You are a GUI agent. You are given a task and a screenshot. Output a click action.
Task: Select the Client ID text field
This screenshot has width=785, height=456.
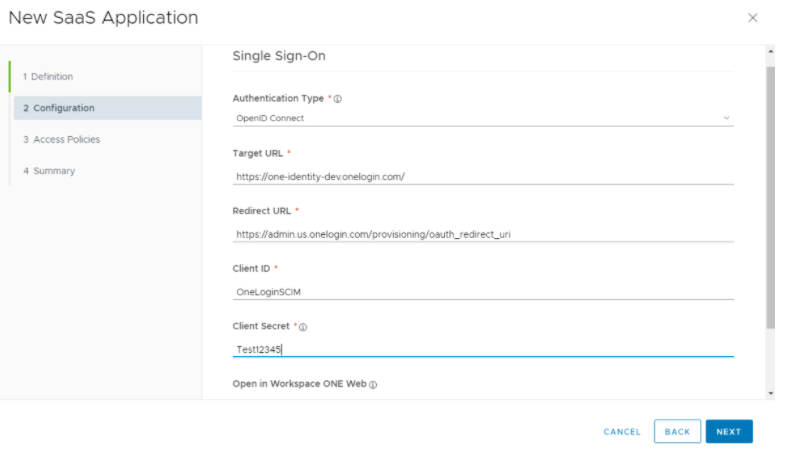(482, 291)
